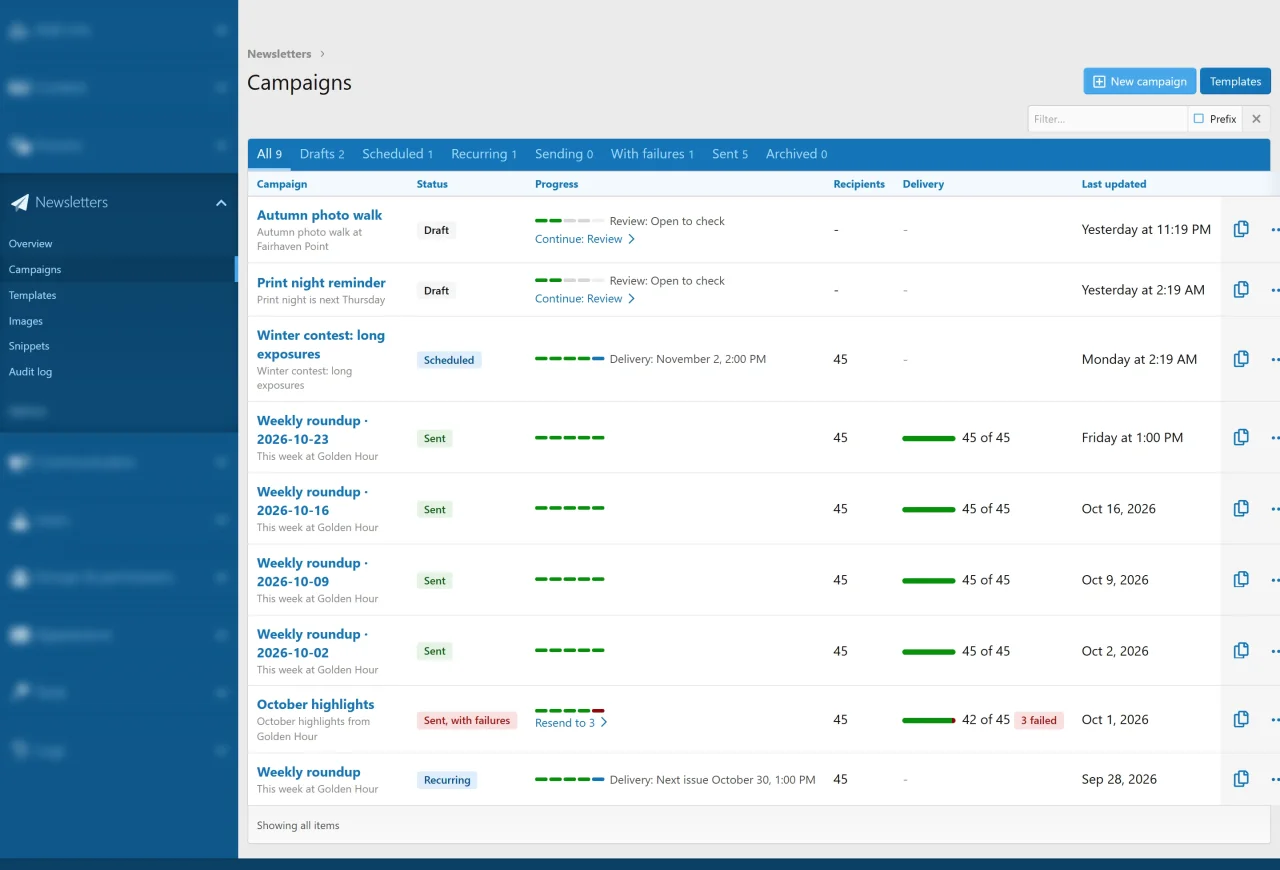Duplicate the October highlights campaign
Screen dimensions: 1280x870
[1241, 719]
